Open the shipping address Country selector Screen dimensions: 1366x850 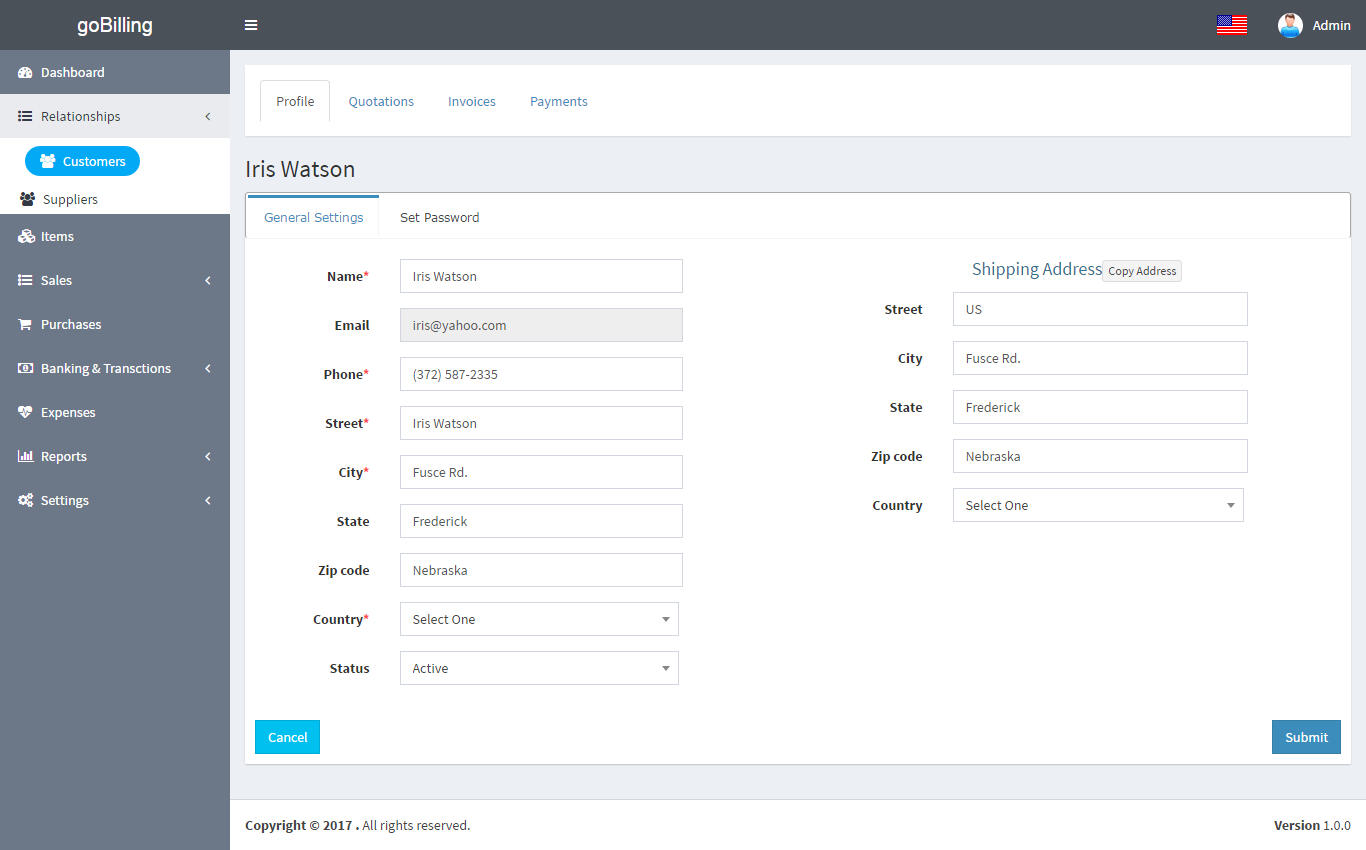[x=1097, y=505]
